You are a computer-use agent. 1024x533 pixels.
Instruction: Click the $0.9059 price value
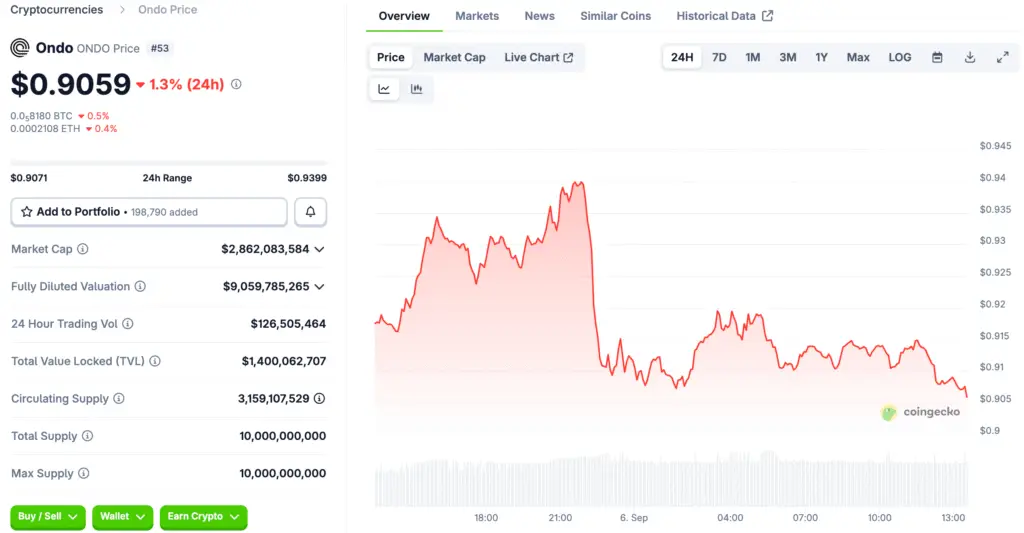[x=71, y=84]
